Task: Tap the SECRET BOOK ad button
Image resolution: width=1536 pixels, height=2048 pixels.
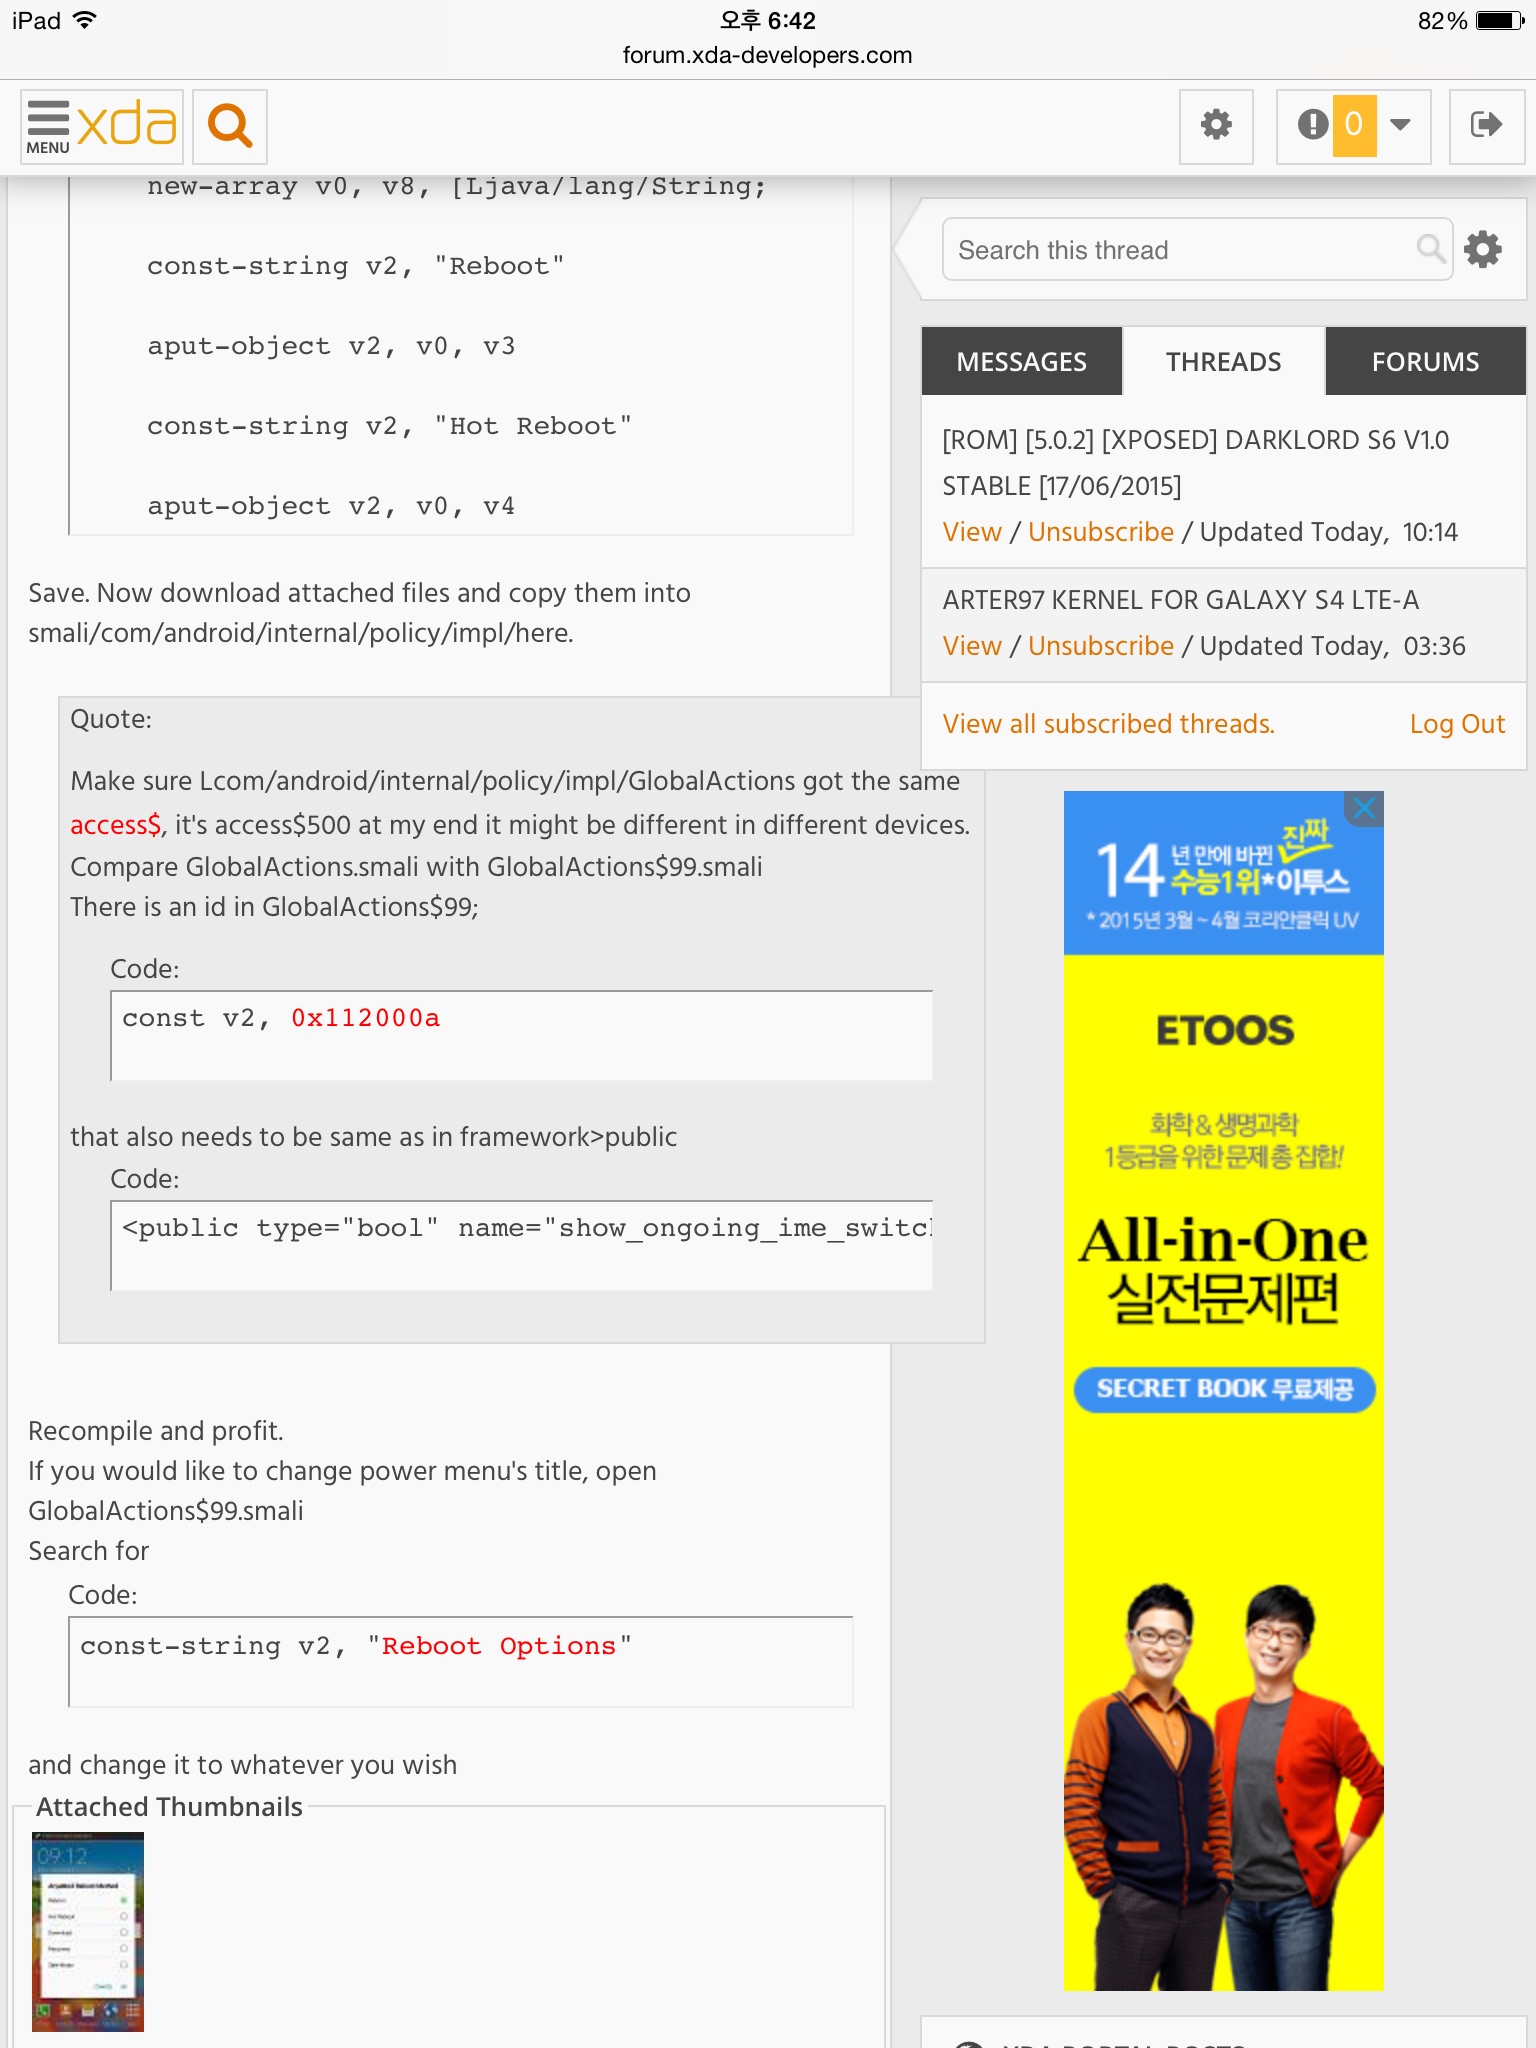Action: click(x=1224, y=1389)
